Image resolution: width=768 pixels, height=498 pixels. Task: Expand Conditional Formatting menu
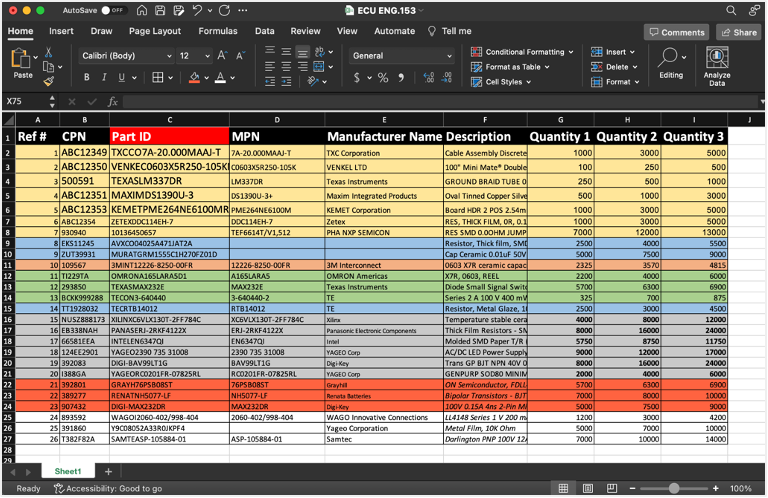click(522, 52)
